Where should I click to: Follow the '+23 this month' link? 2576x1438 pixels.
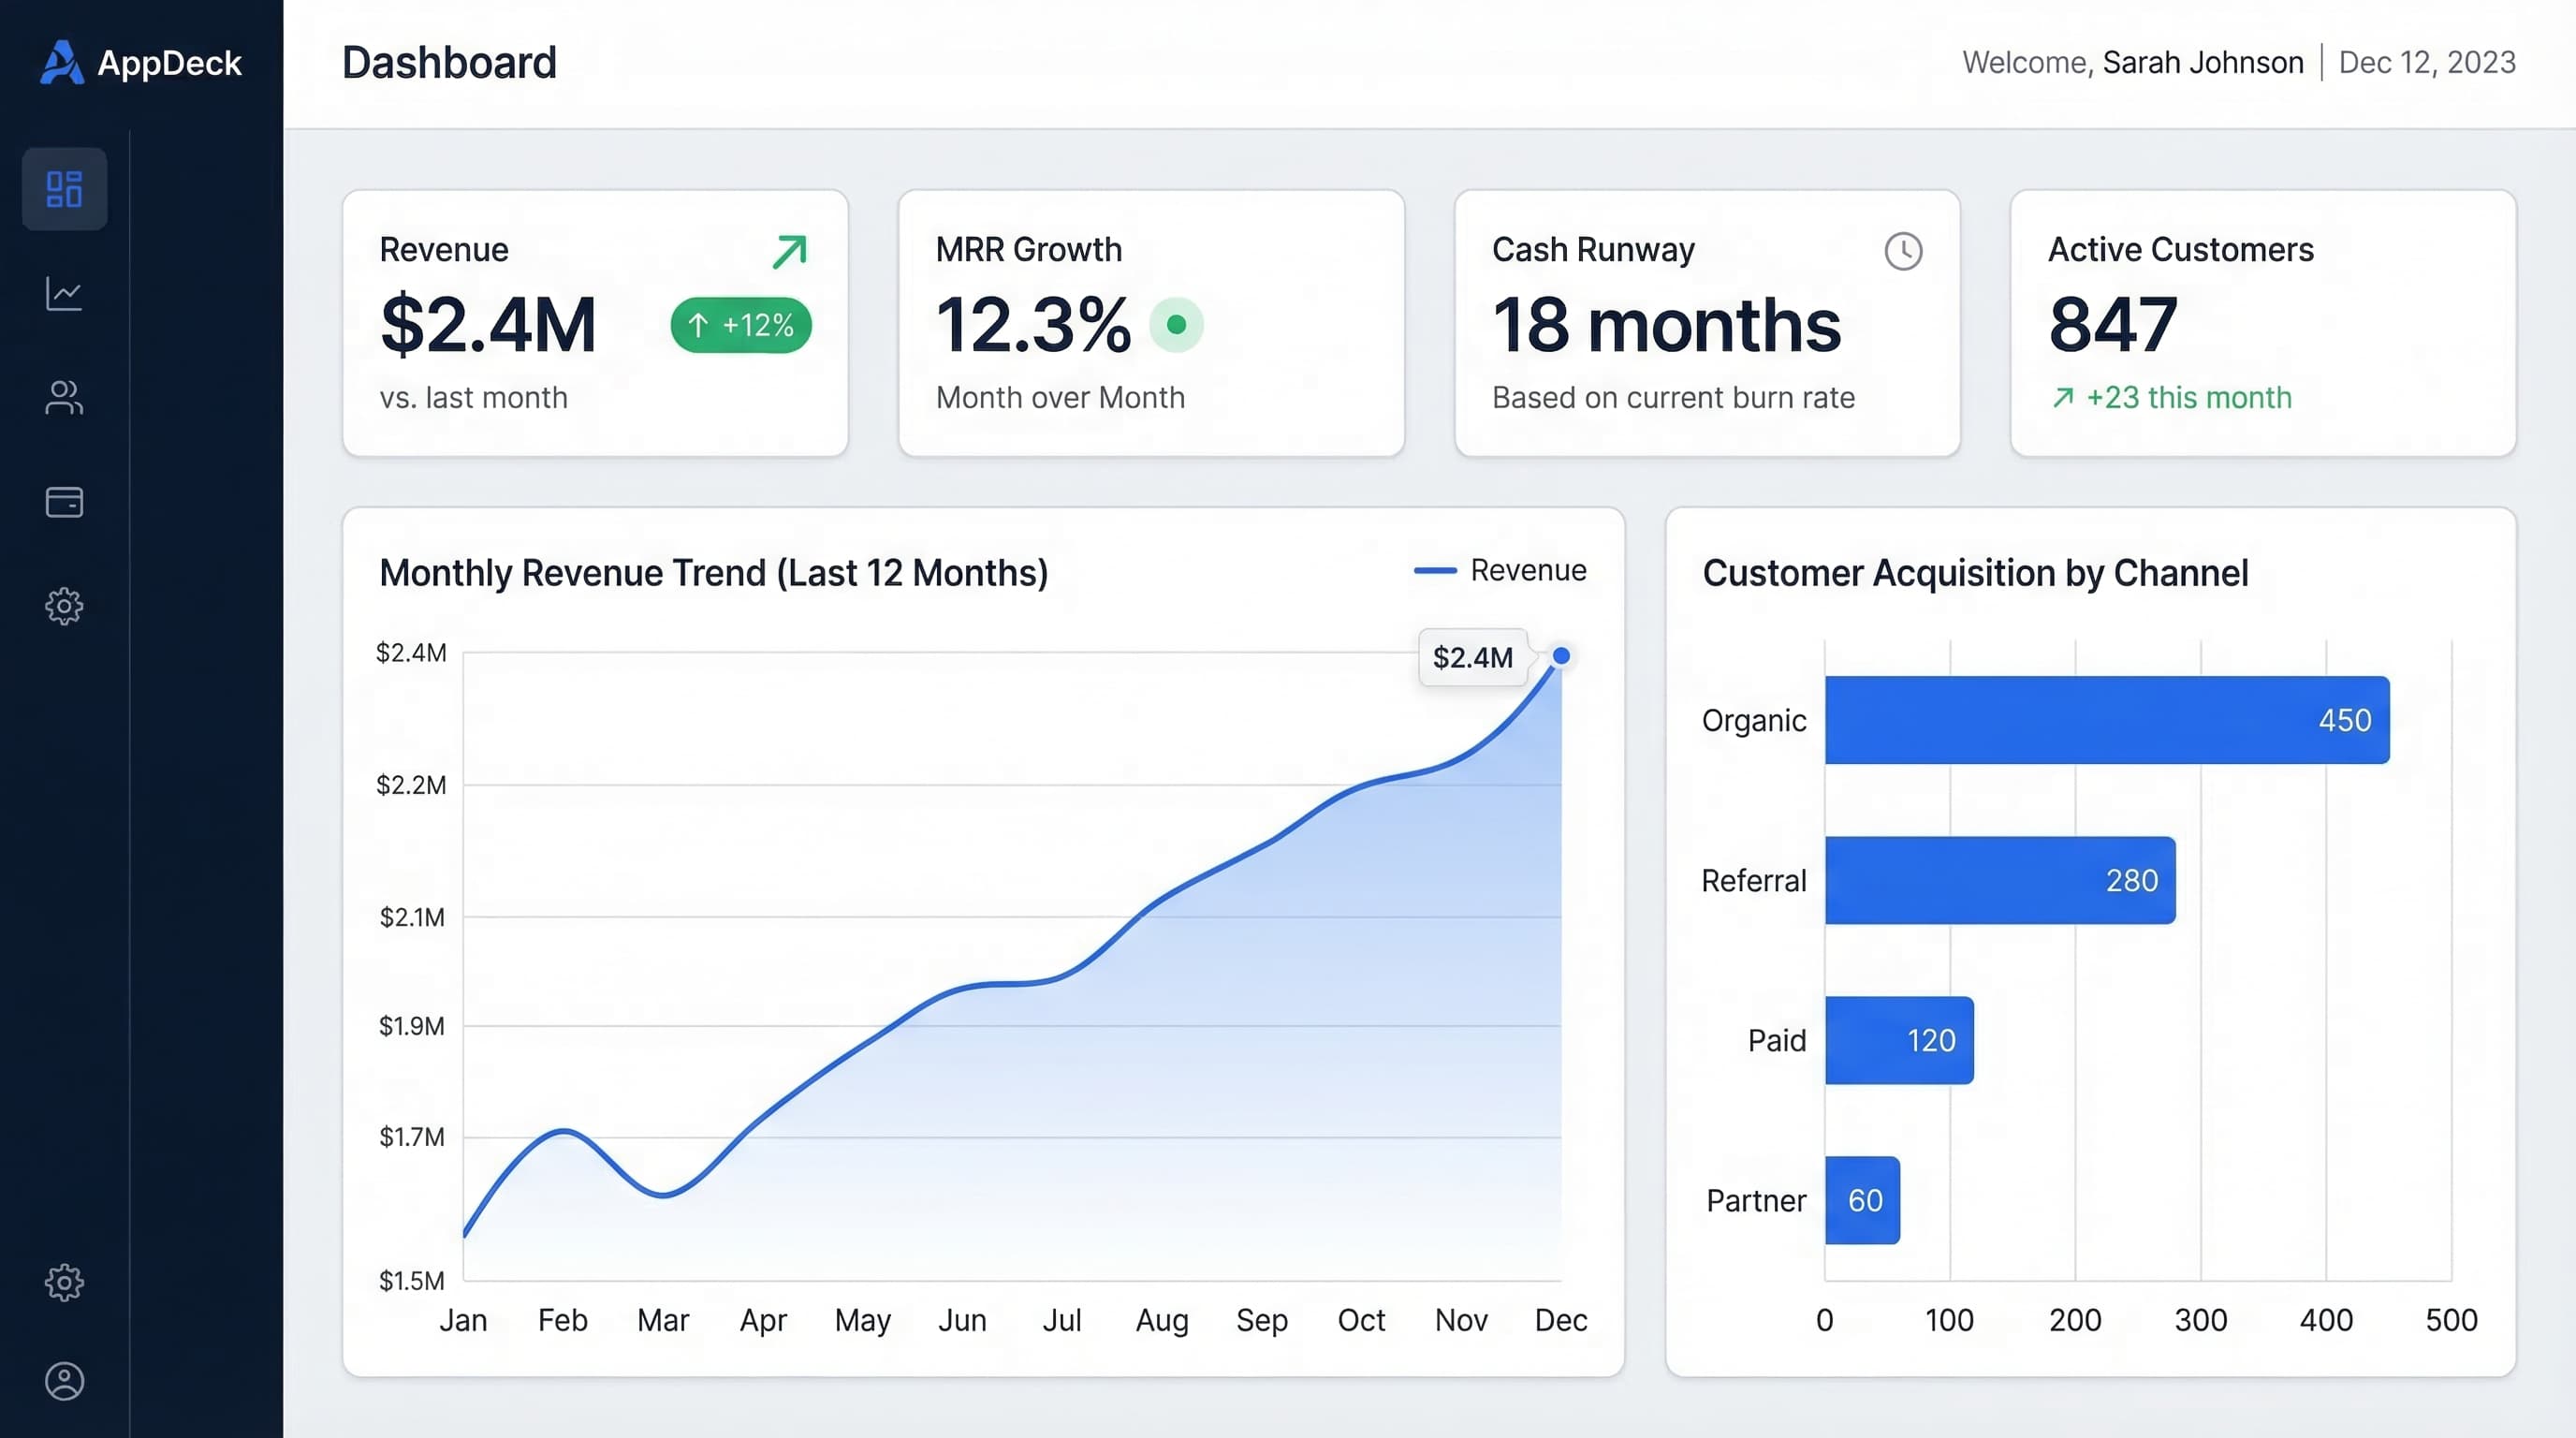pyautogui.click(x=2170, y=397)
